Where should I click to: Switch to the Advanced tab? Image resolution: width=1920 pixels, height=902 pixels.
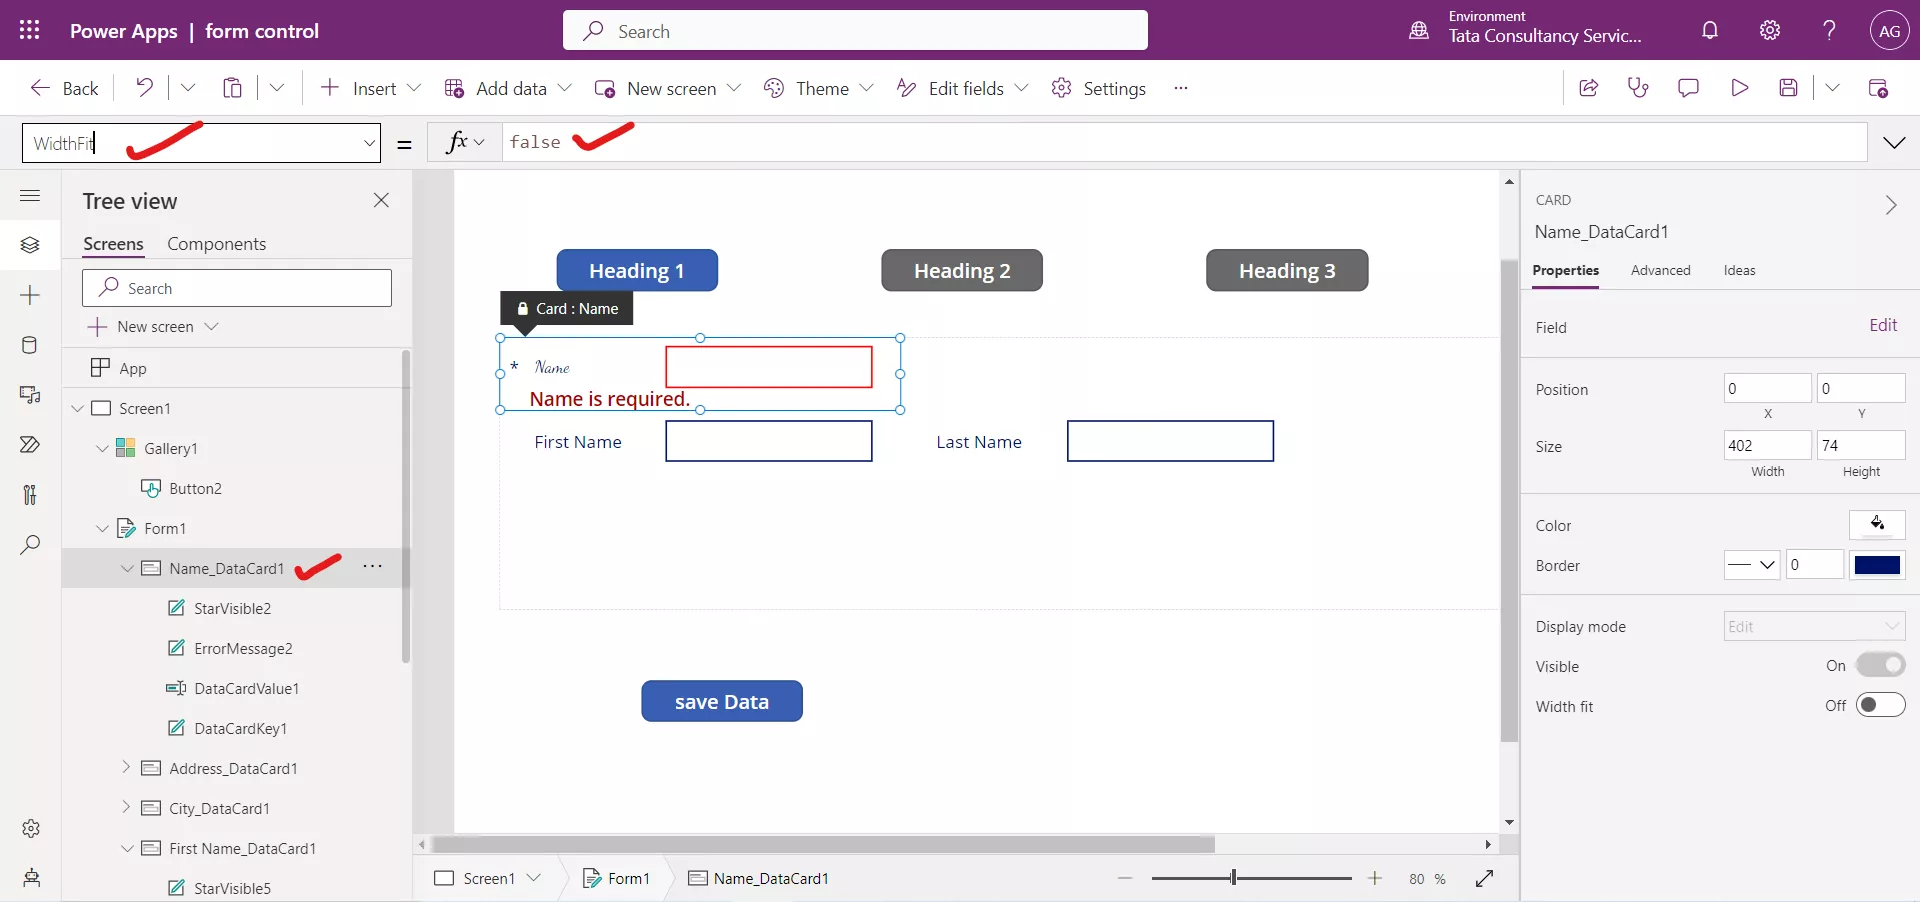pos(1660,270)
